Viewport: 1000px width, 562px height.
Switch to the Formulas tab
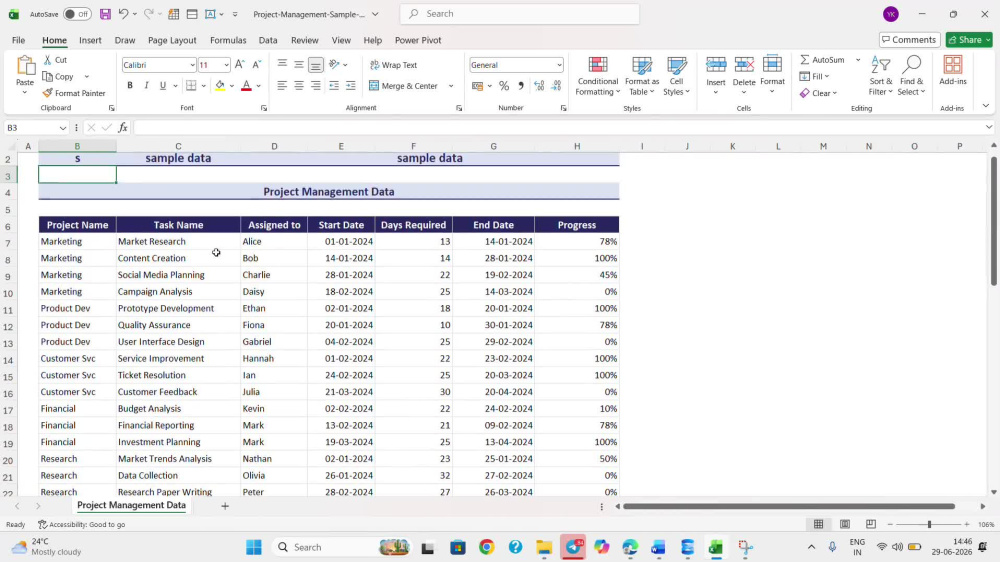pyautogui.click(x=228, y=40)
